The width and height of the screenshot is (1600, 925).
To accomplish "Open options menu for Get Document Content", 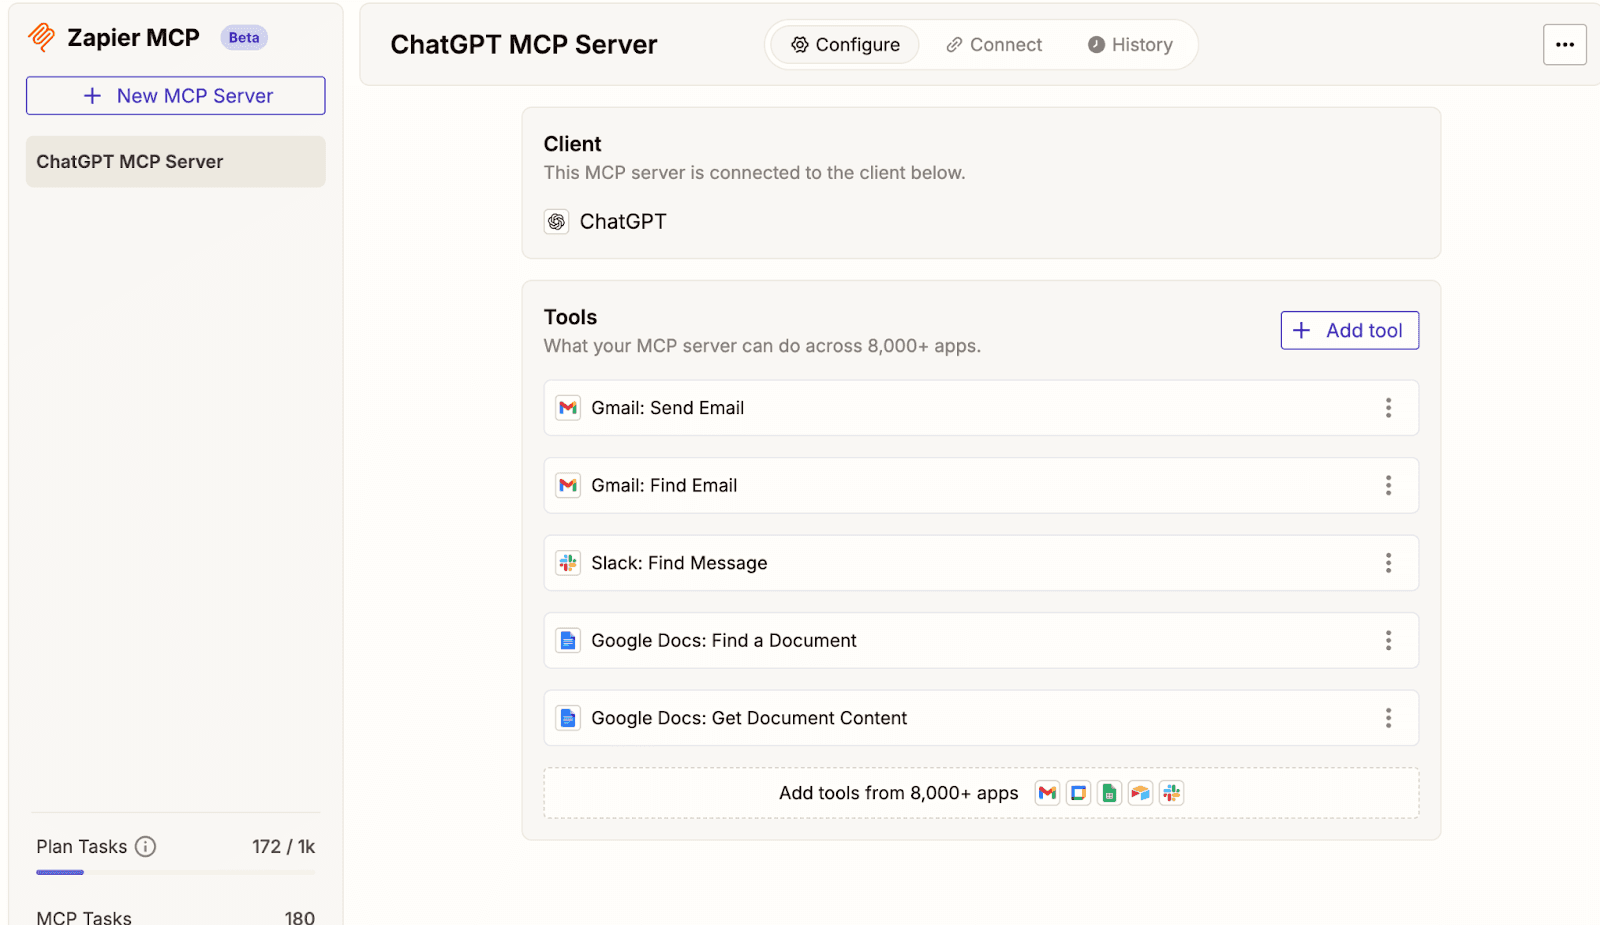I will coord(1388,718).
